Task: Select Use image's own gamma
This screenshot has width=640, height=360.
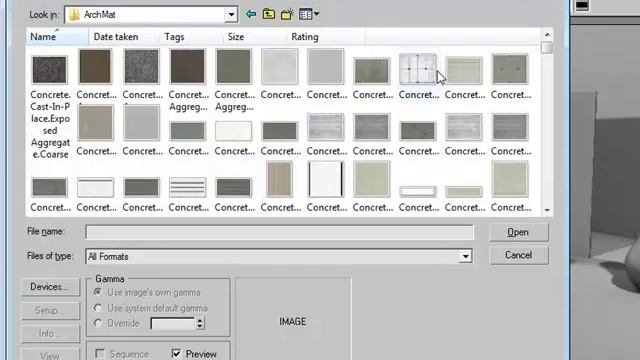Action: 98,292
